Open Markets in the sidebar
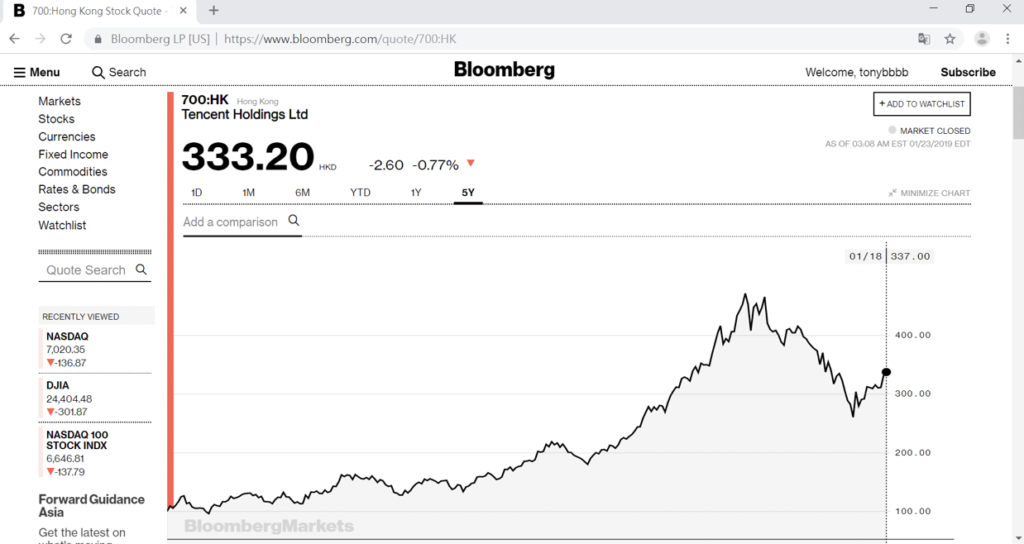Screen dimensions: 1024x544 click(59, 101)
